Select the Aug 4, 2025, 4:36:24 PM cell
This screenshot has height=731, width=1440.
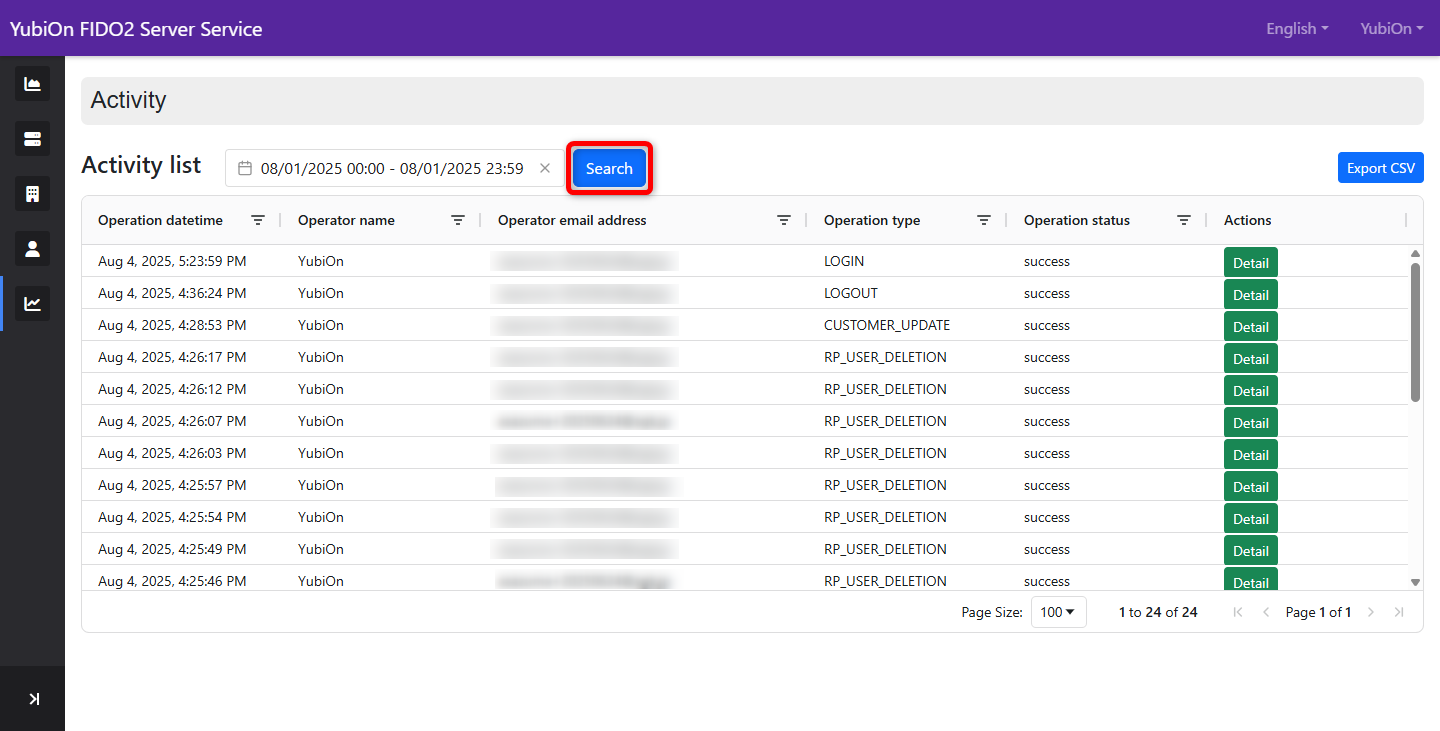click(x=172, y=293)
